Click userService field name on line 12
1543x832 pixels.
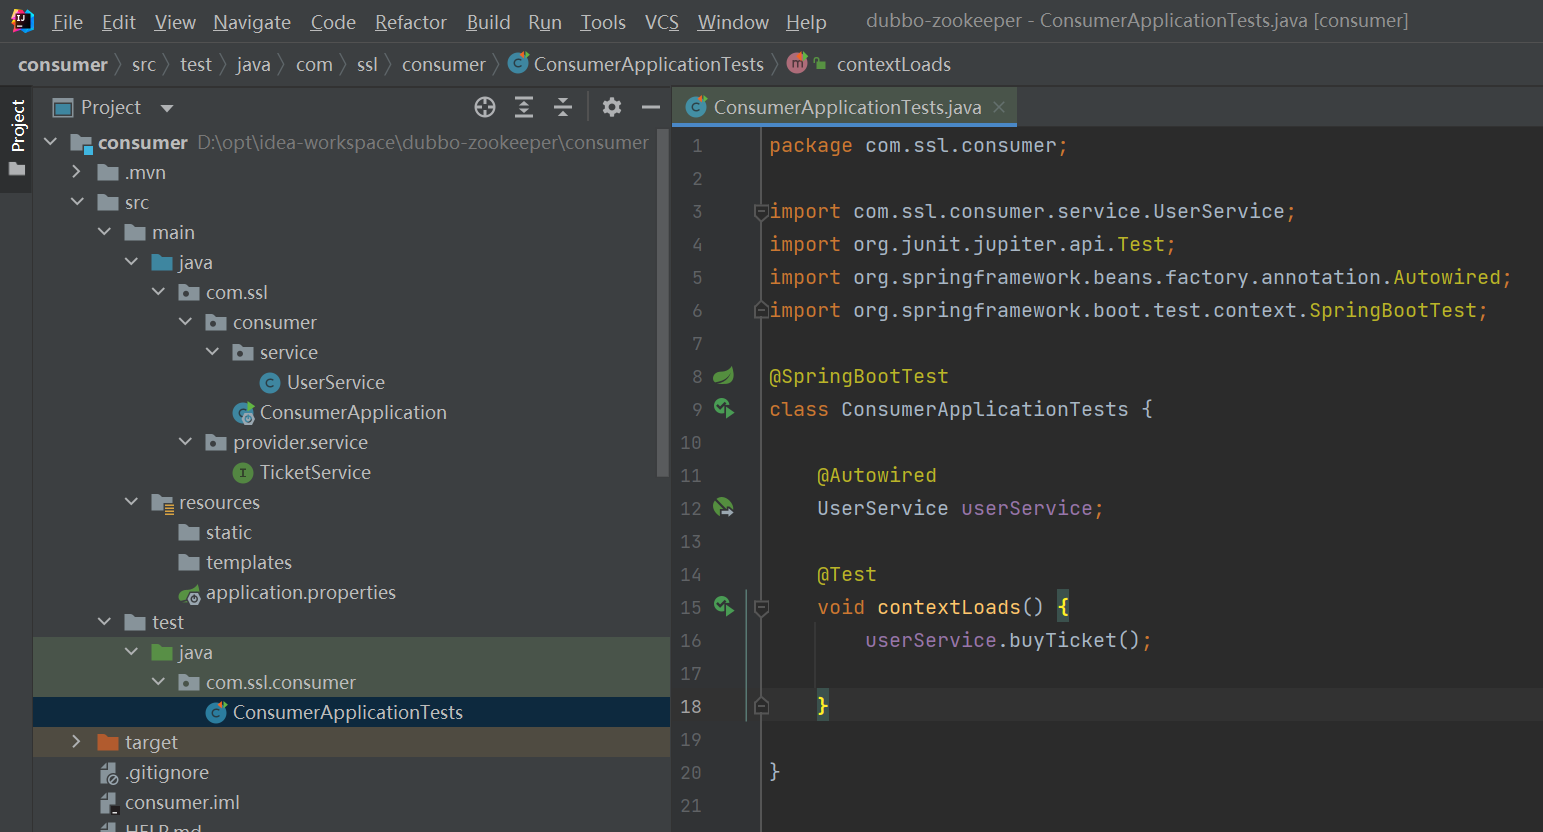pyautogui.click(x=1026, y=508)
